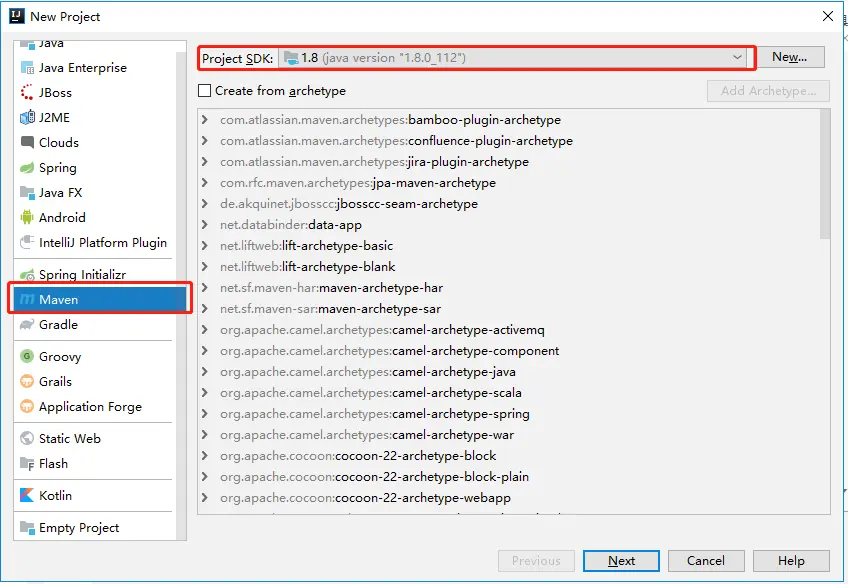The width and height of the screenshot is (848, 584).
Task: Select camel-archetype-scala row
Action: (509, 393)
